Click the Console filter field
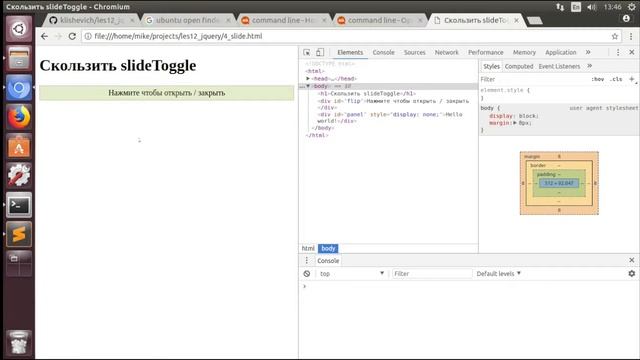The height and width of the screenshot is (360, 640). pos(431,273)
